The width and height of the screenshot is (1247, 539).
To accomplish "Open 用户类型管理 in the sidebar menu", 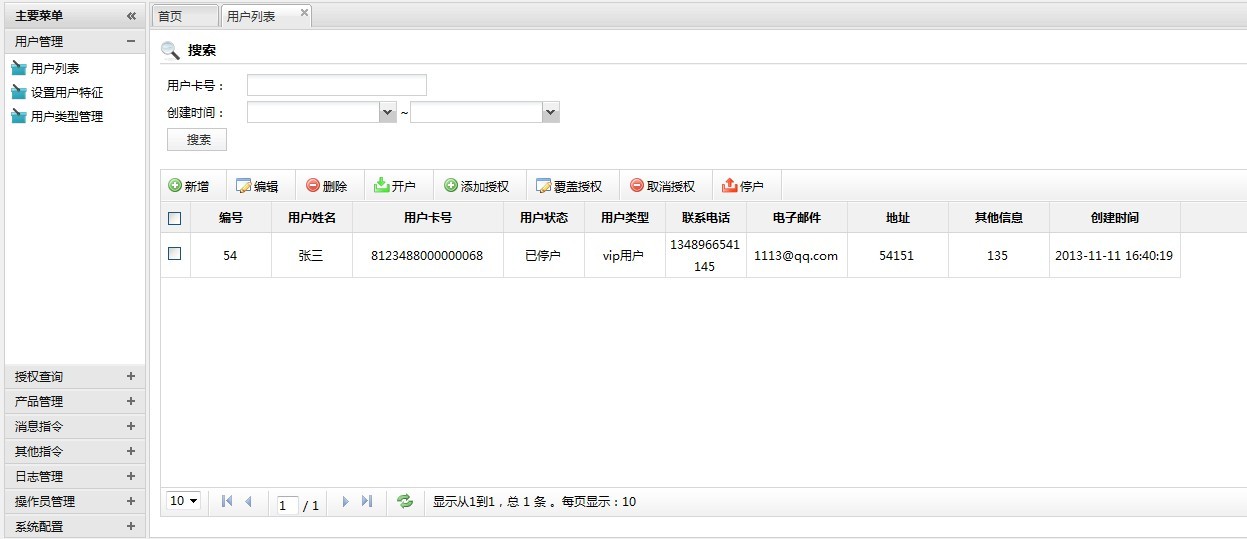I will 66,116.
